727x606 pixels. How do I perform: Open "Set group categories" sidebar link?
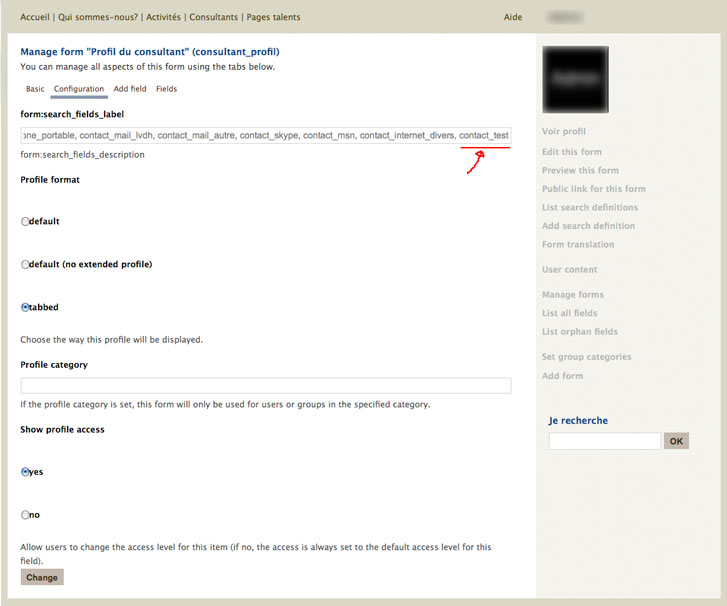click(587, 357)
